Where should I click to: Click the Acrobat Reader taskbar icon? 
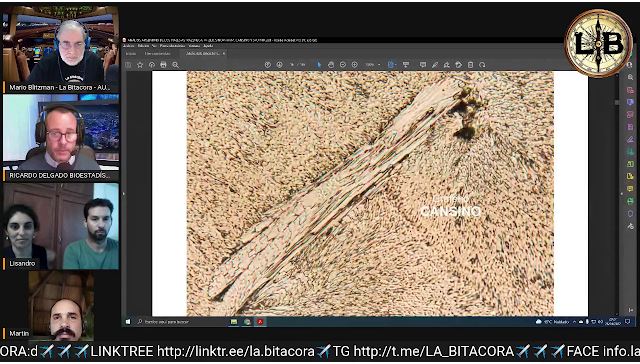[x=260, y=322]
